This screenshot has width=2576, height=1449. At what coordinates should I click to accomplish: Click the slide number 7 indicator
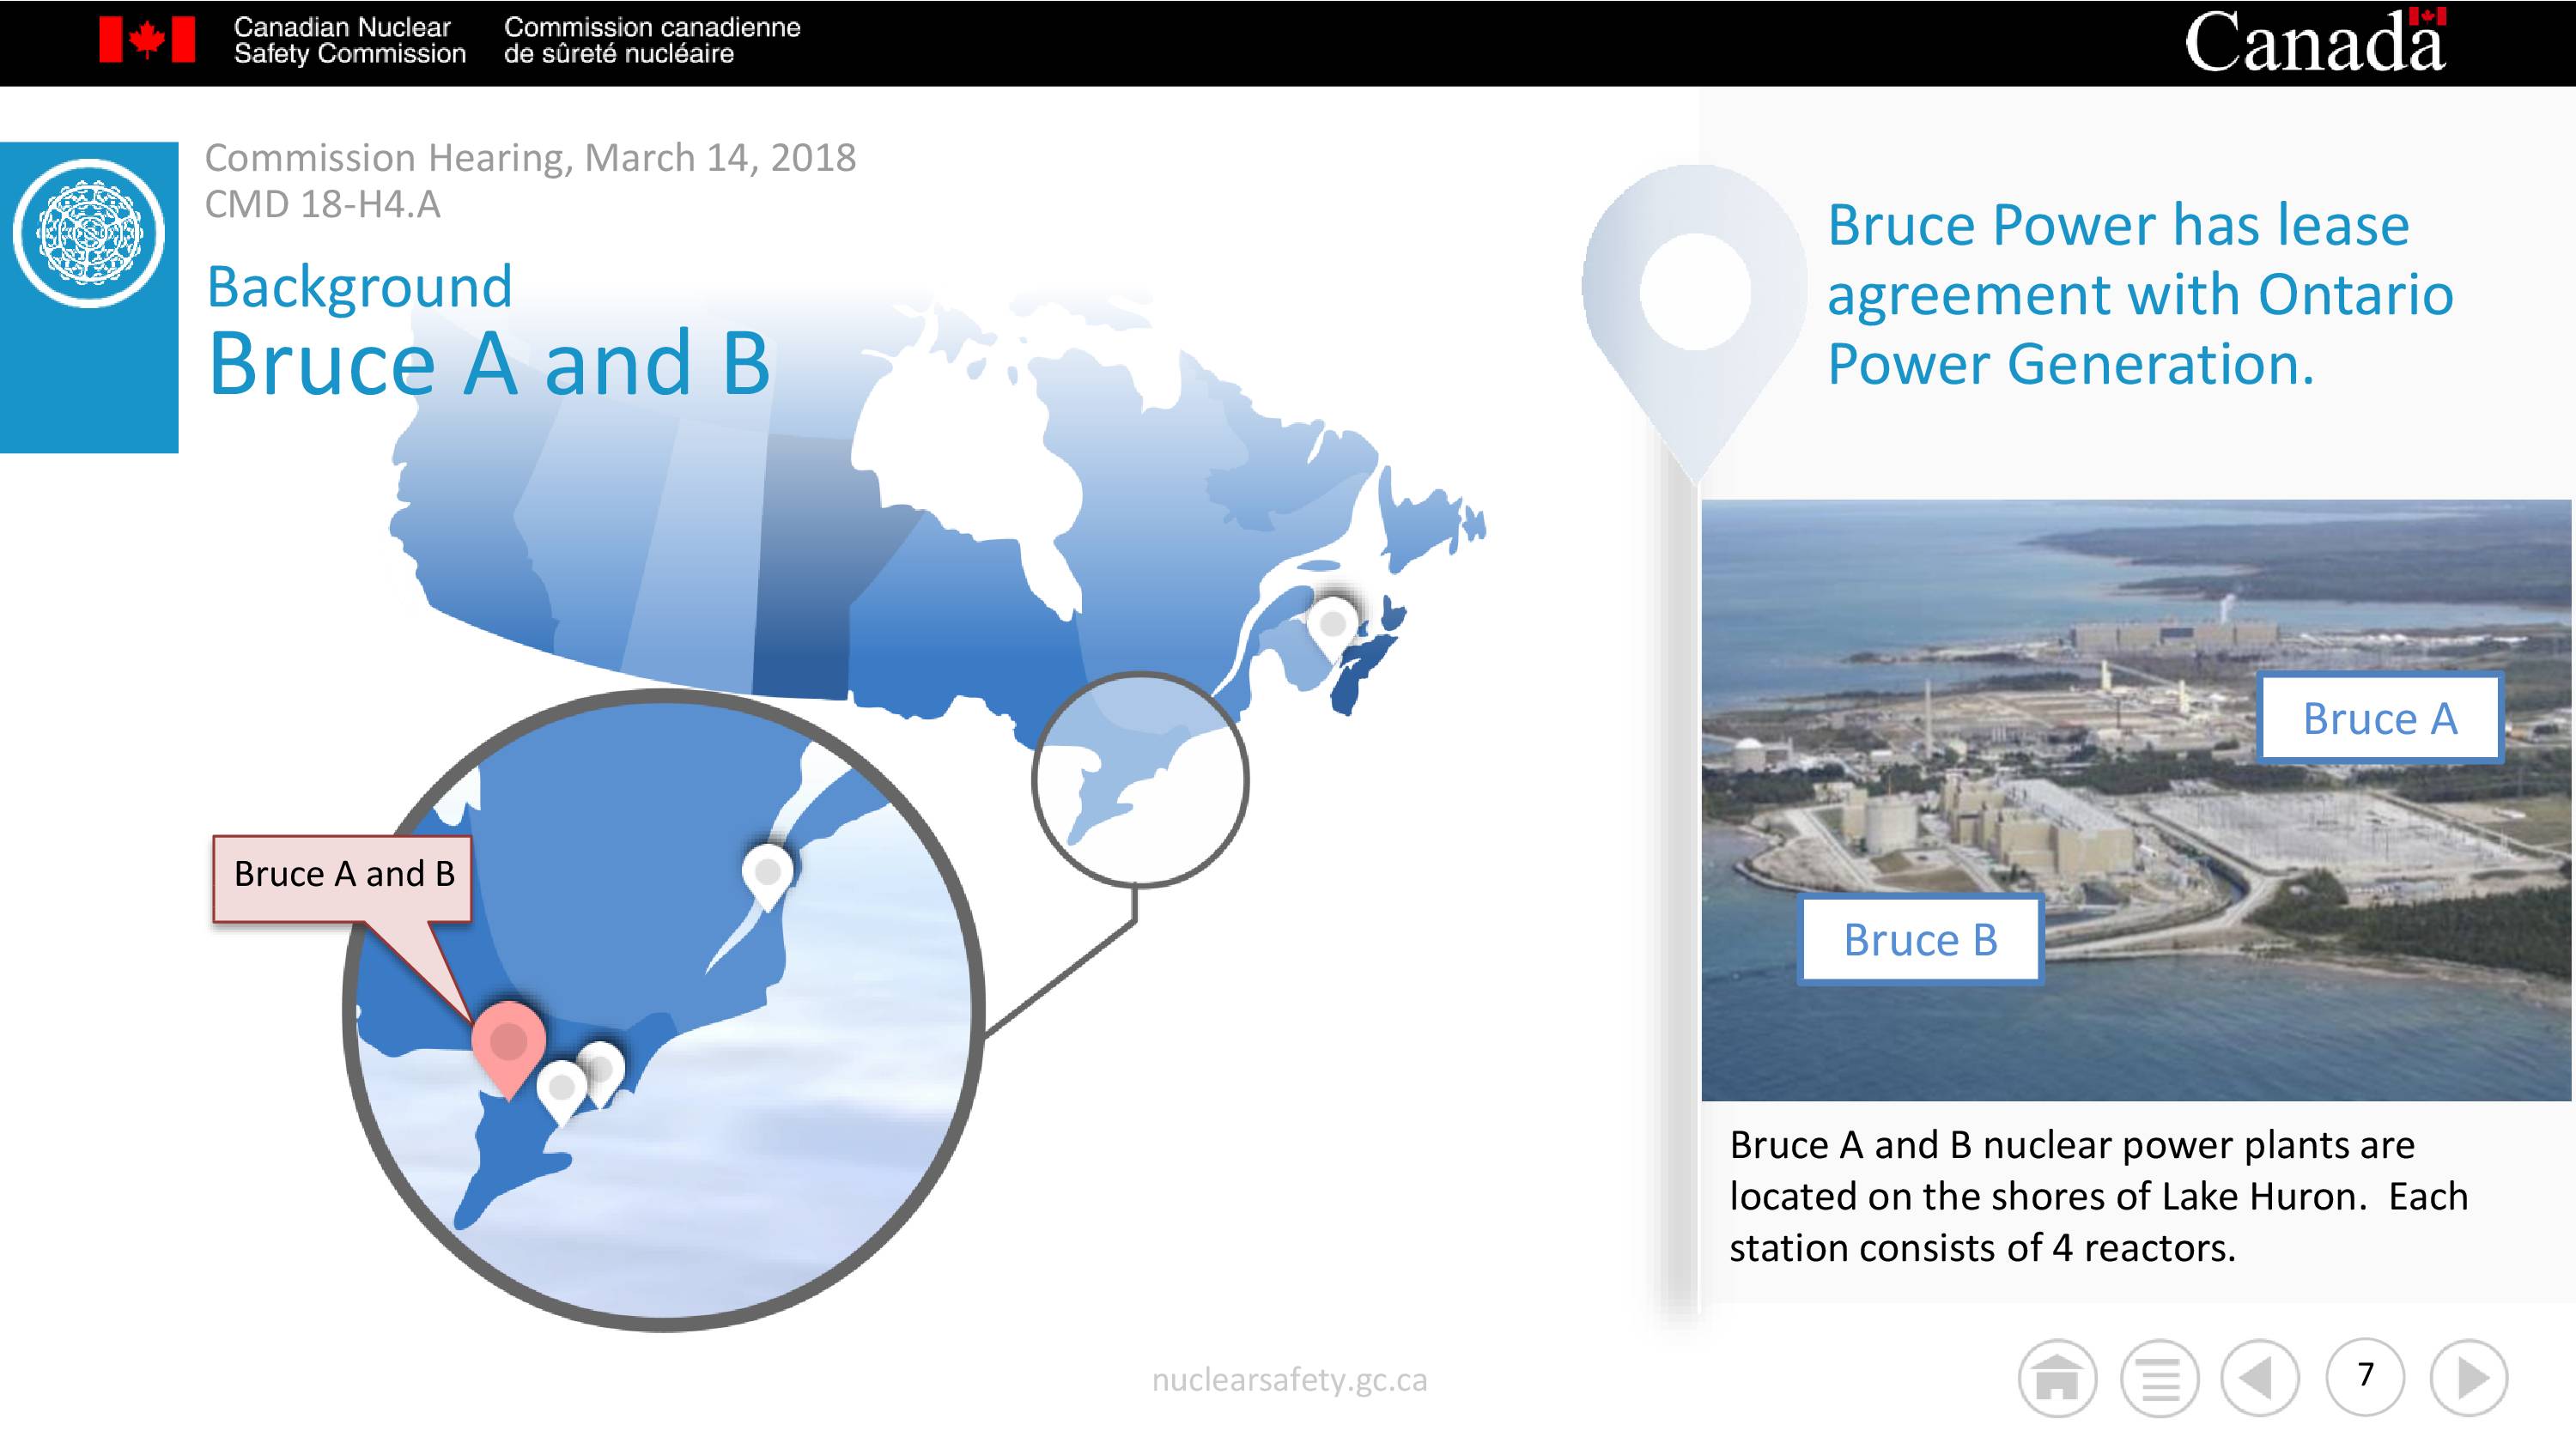tap(2365, 1377)
